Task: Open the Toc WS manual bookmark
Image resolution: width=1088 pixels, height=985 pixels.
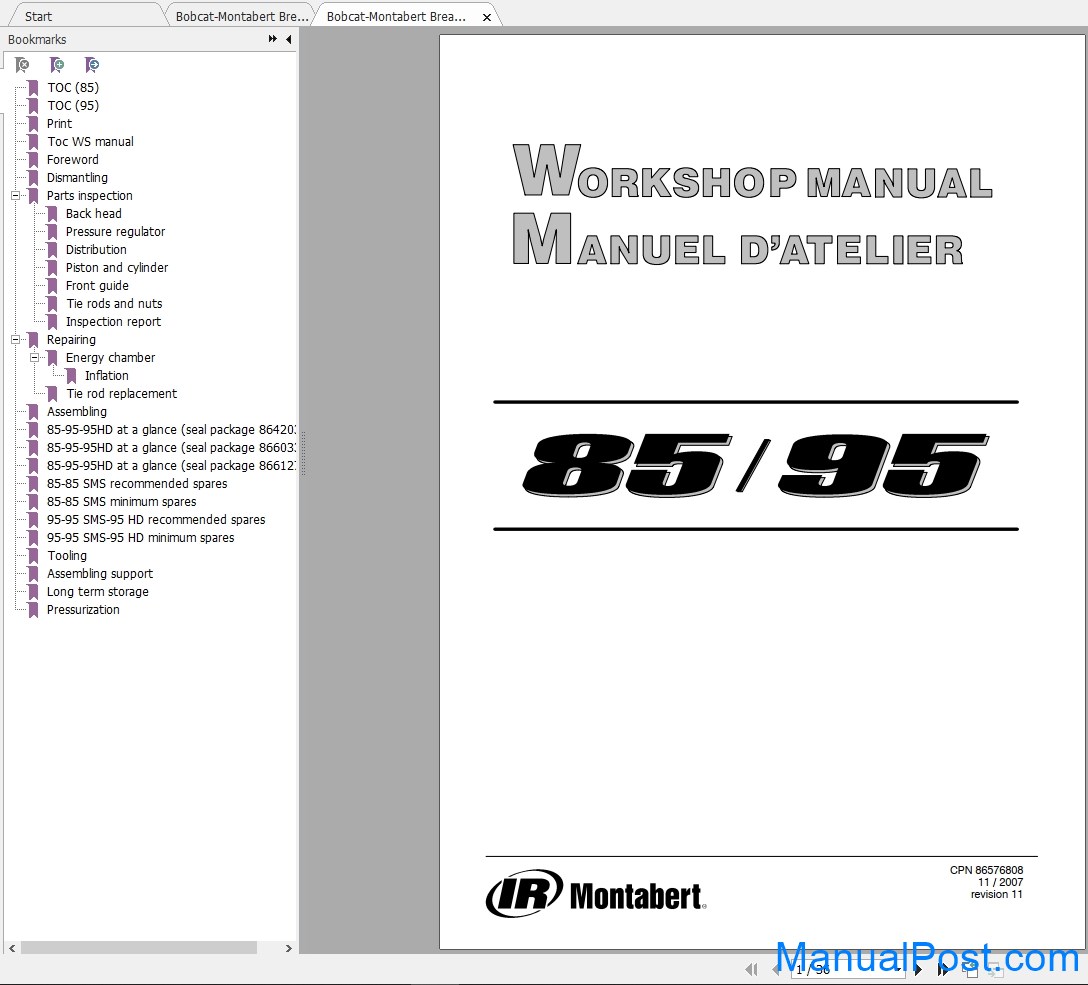Action: (x=90, y=142)
